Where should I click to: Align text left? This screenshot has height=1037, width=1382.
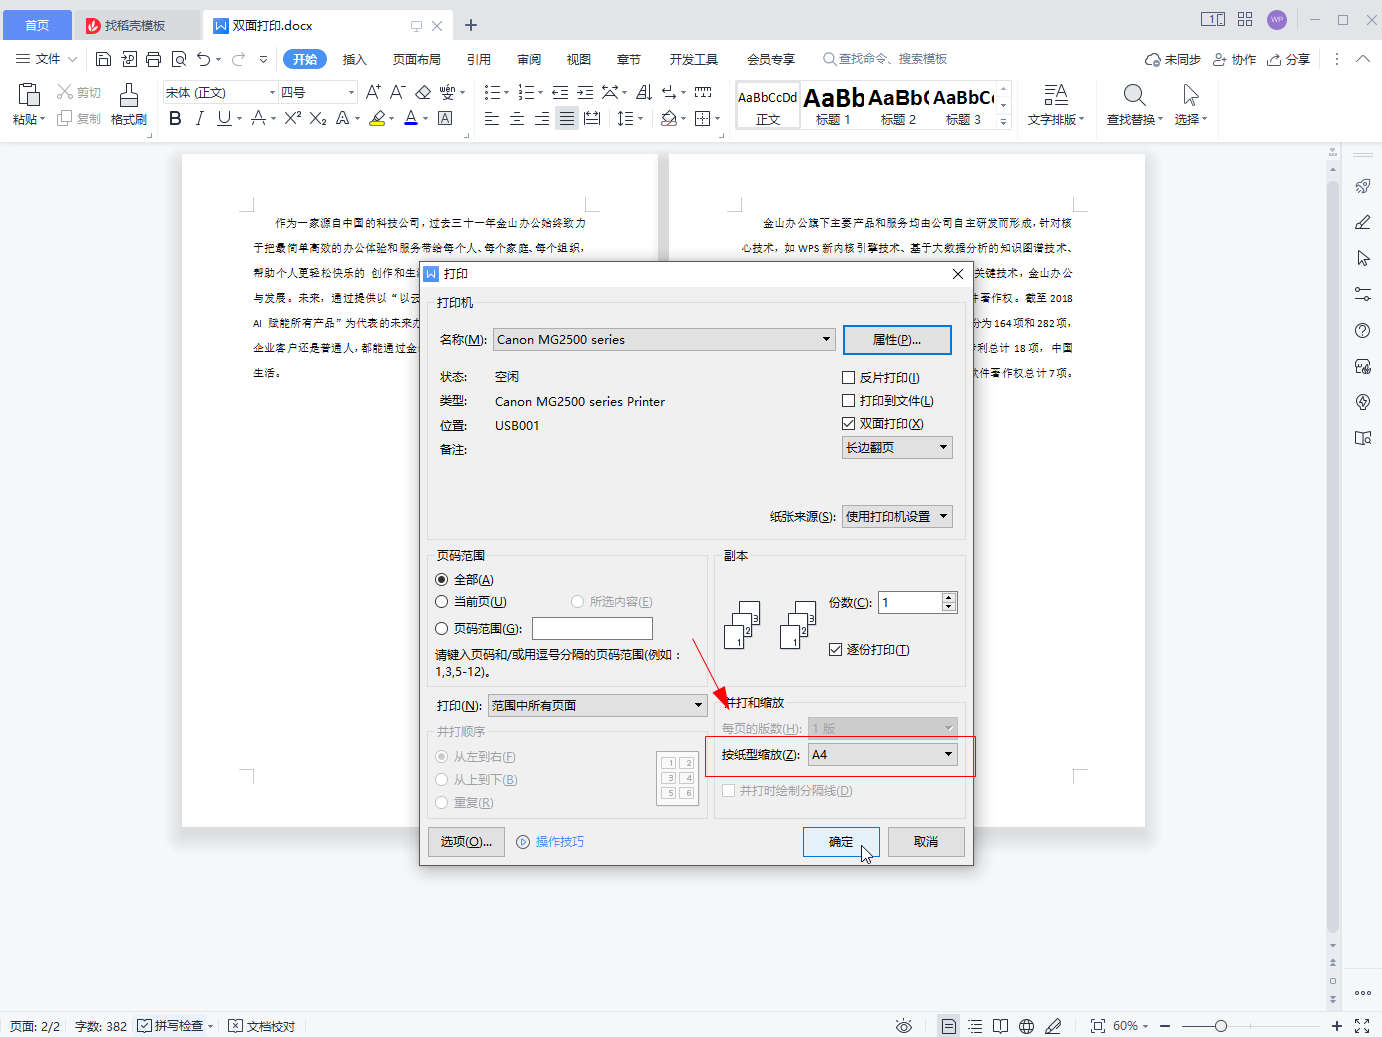[x=492, y=118]
